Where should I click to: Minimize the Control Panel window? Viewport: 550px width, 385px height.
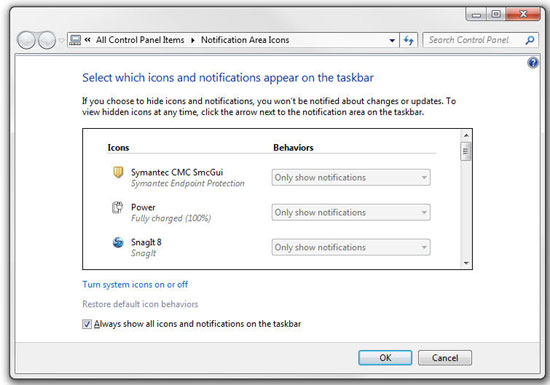[476, 15]
